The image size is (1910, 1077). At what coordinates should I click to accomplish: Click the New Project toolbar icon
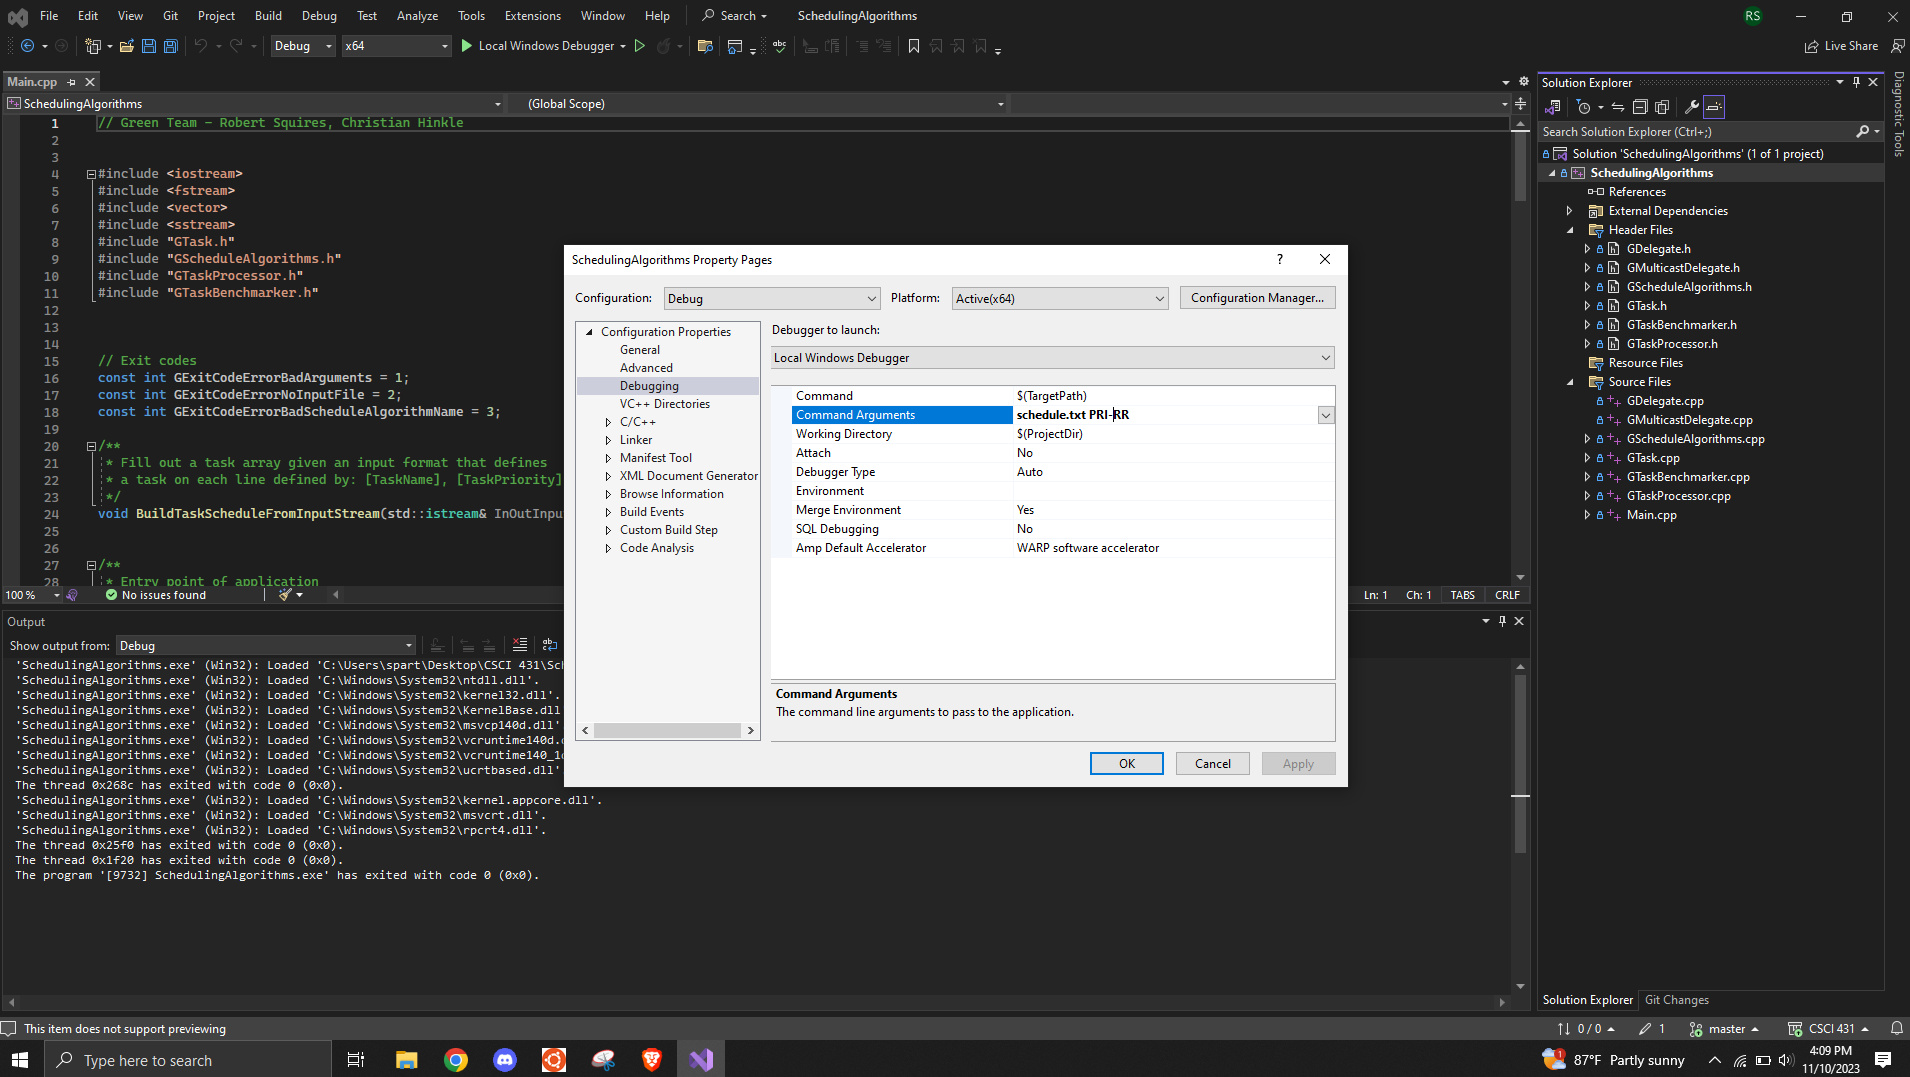point(93,46)
